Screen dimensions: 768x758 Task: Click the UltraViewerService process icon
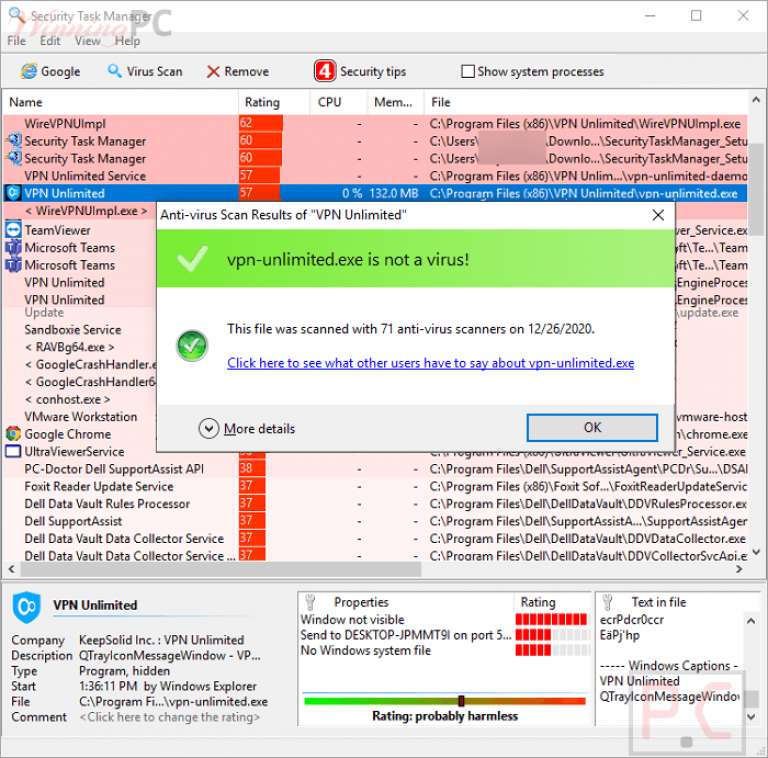[x=13, y=451]
